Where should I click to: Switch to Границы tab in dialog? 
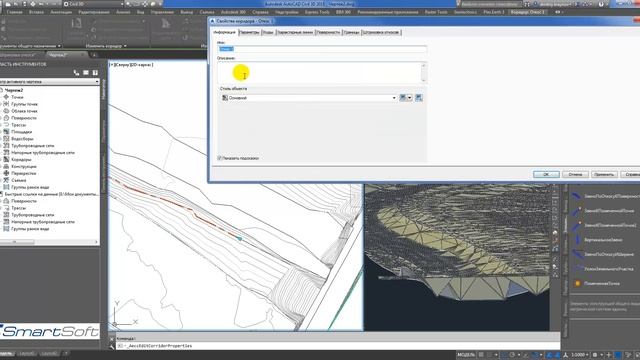tap(351, 32)
